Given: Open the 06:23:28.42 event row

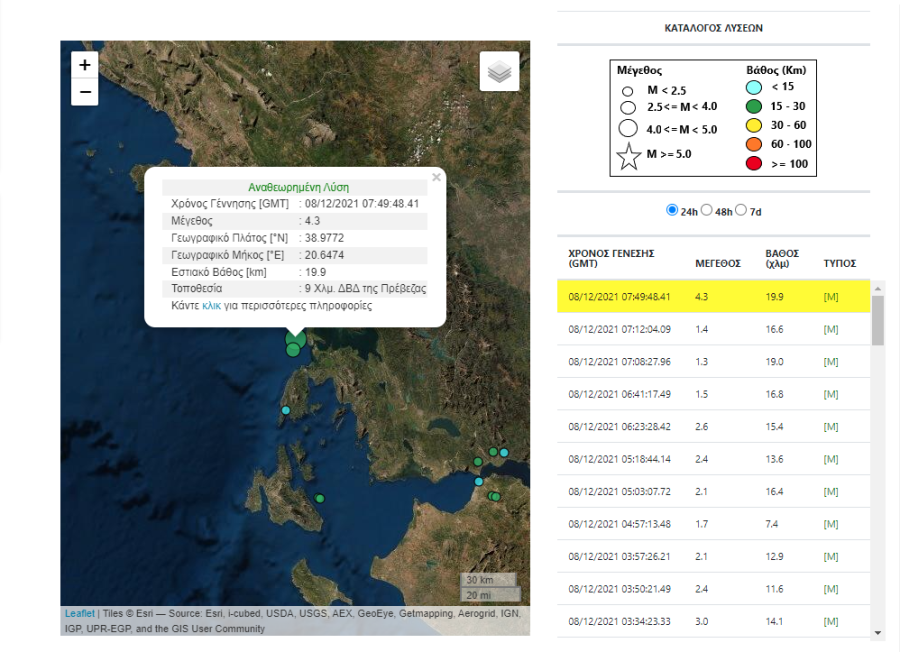Looking at the screenshot, I should point(713,426).
